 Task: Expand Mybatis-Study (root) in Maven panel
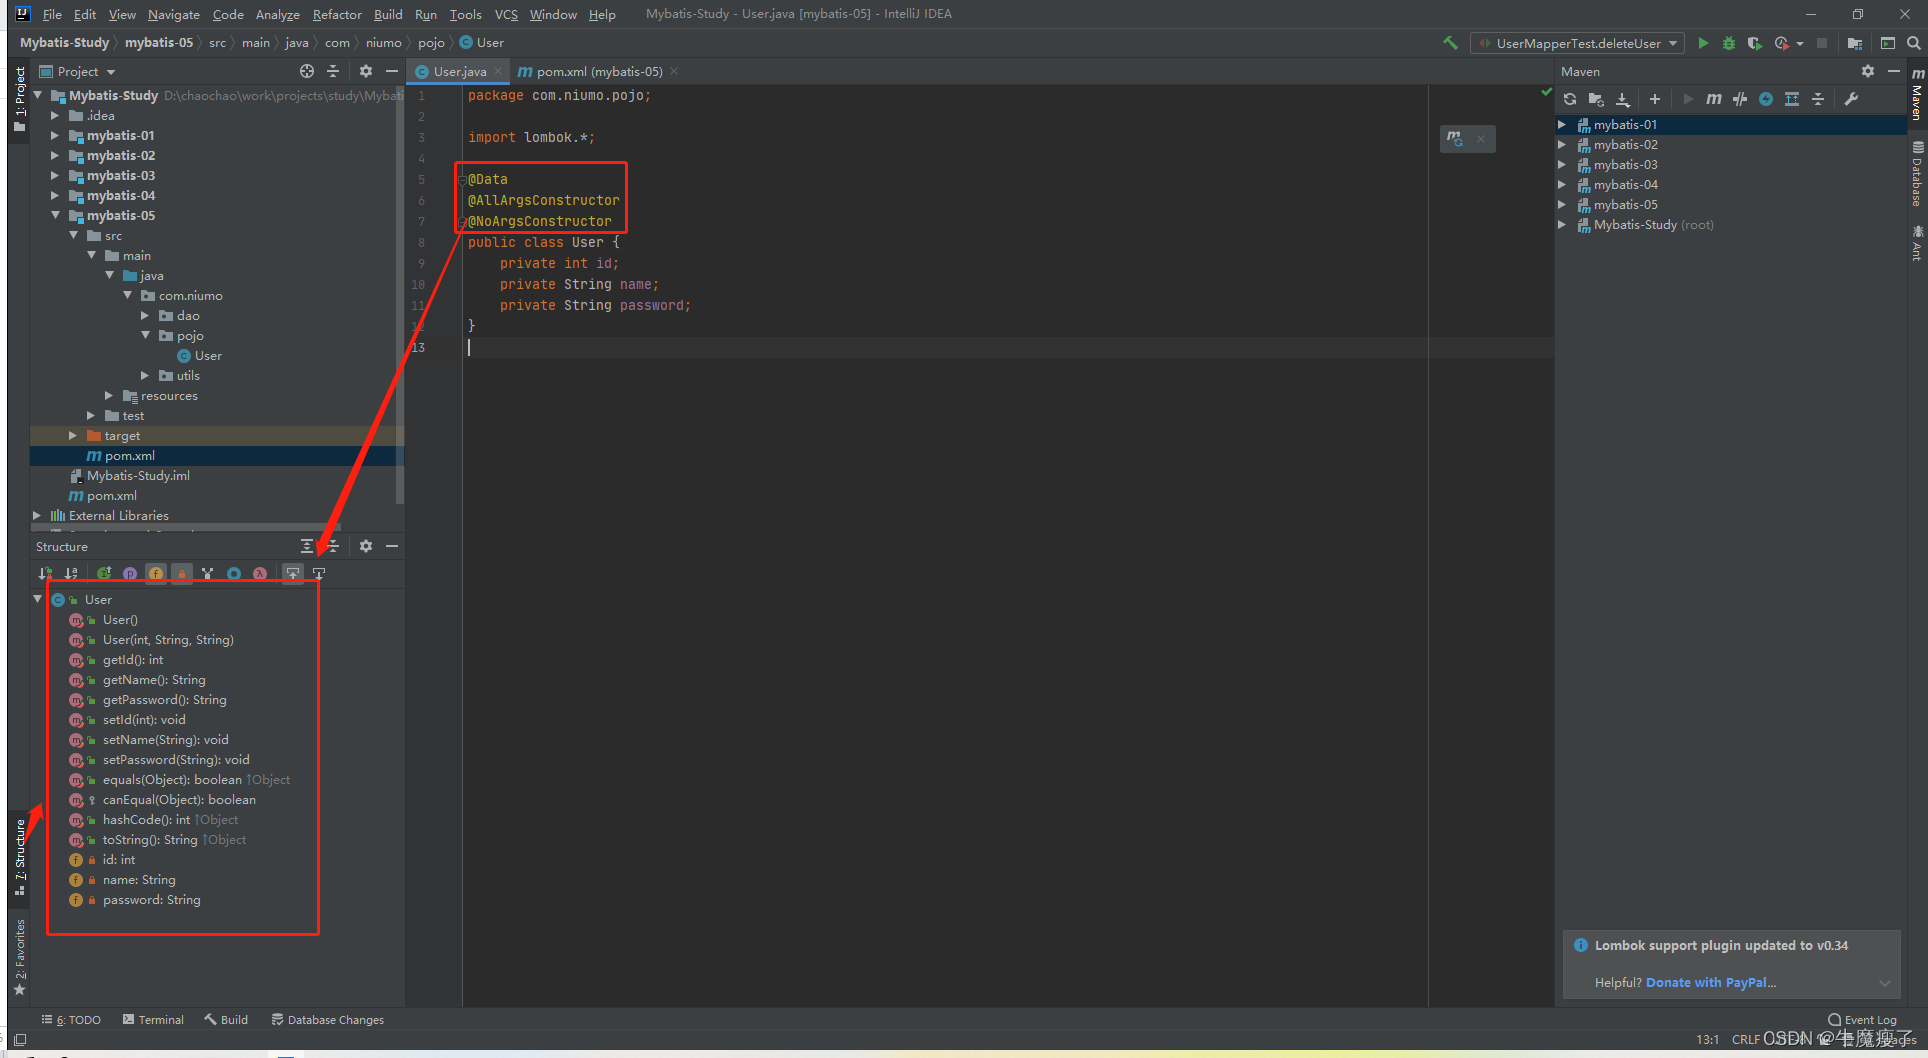1562,224
